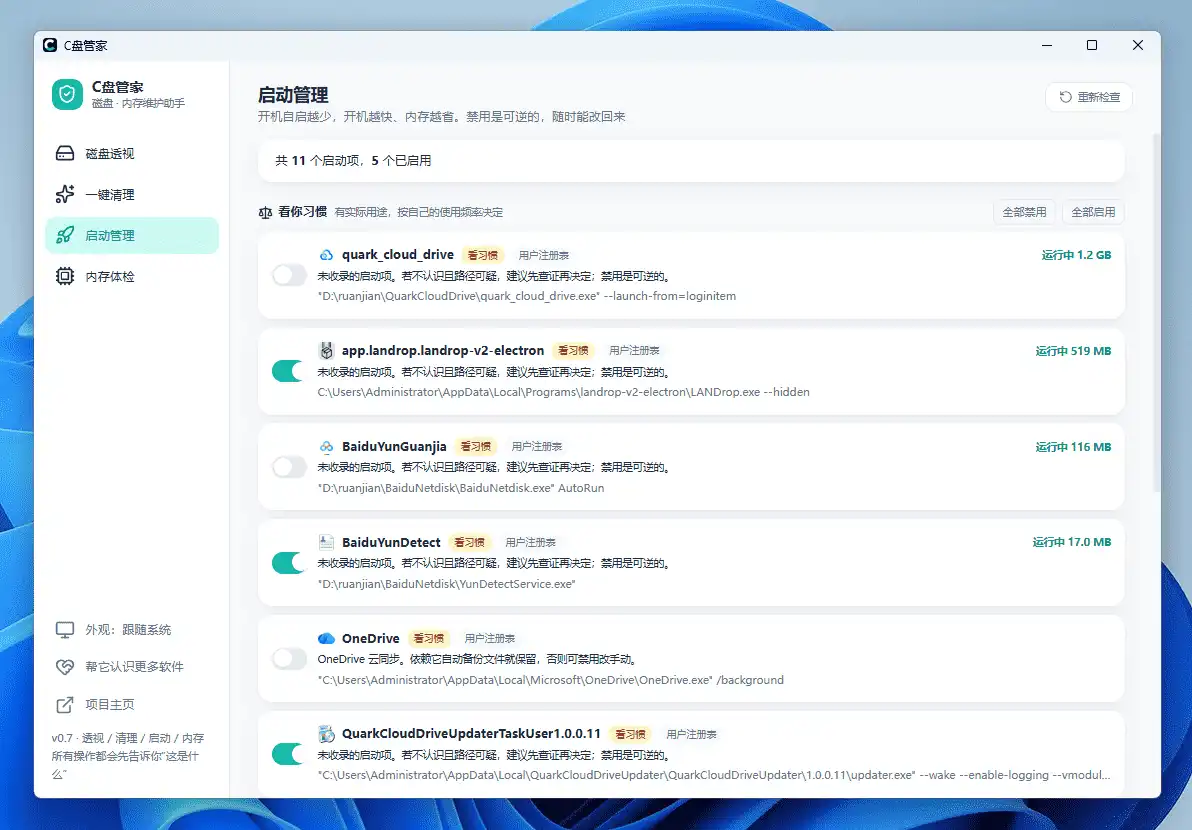Click the 看习惯 tag next to OneDrive

(429, 638)
